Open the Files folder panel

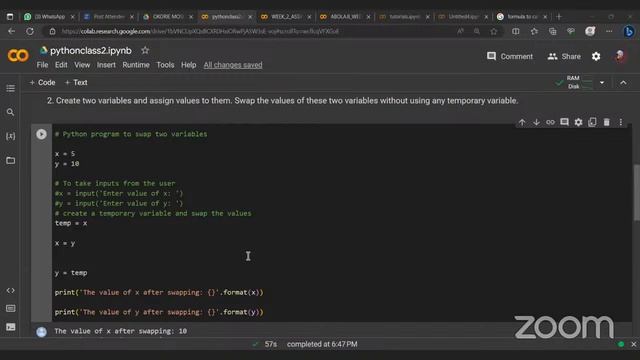[x=11, y=160]
